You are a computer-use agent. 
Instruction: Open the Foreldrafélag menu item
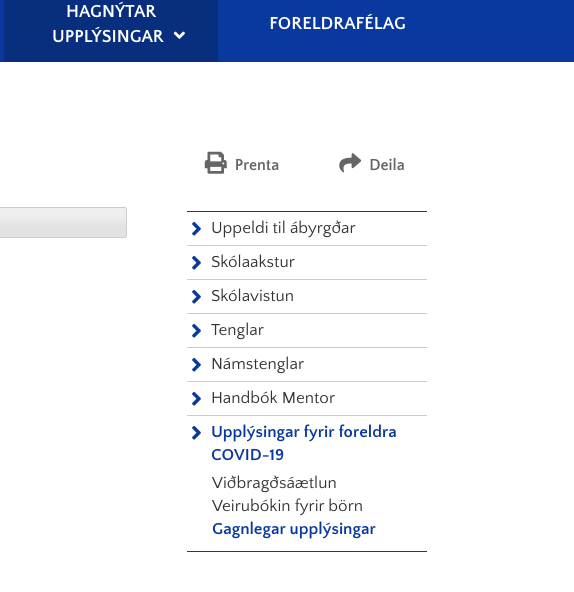click(338, 23)
